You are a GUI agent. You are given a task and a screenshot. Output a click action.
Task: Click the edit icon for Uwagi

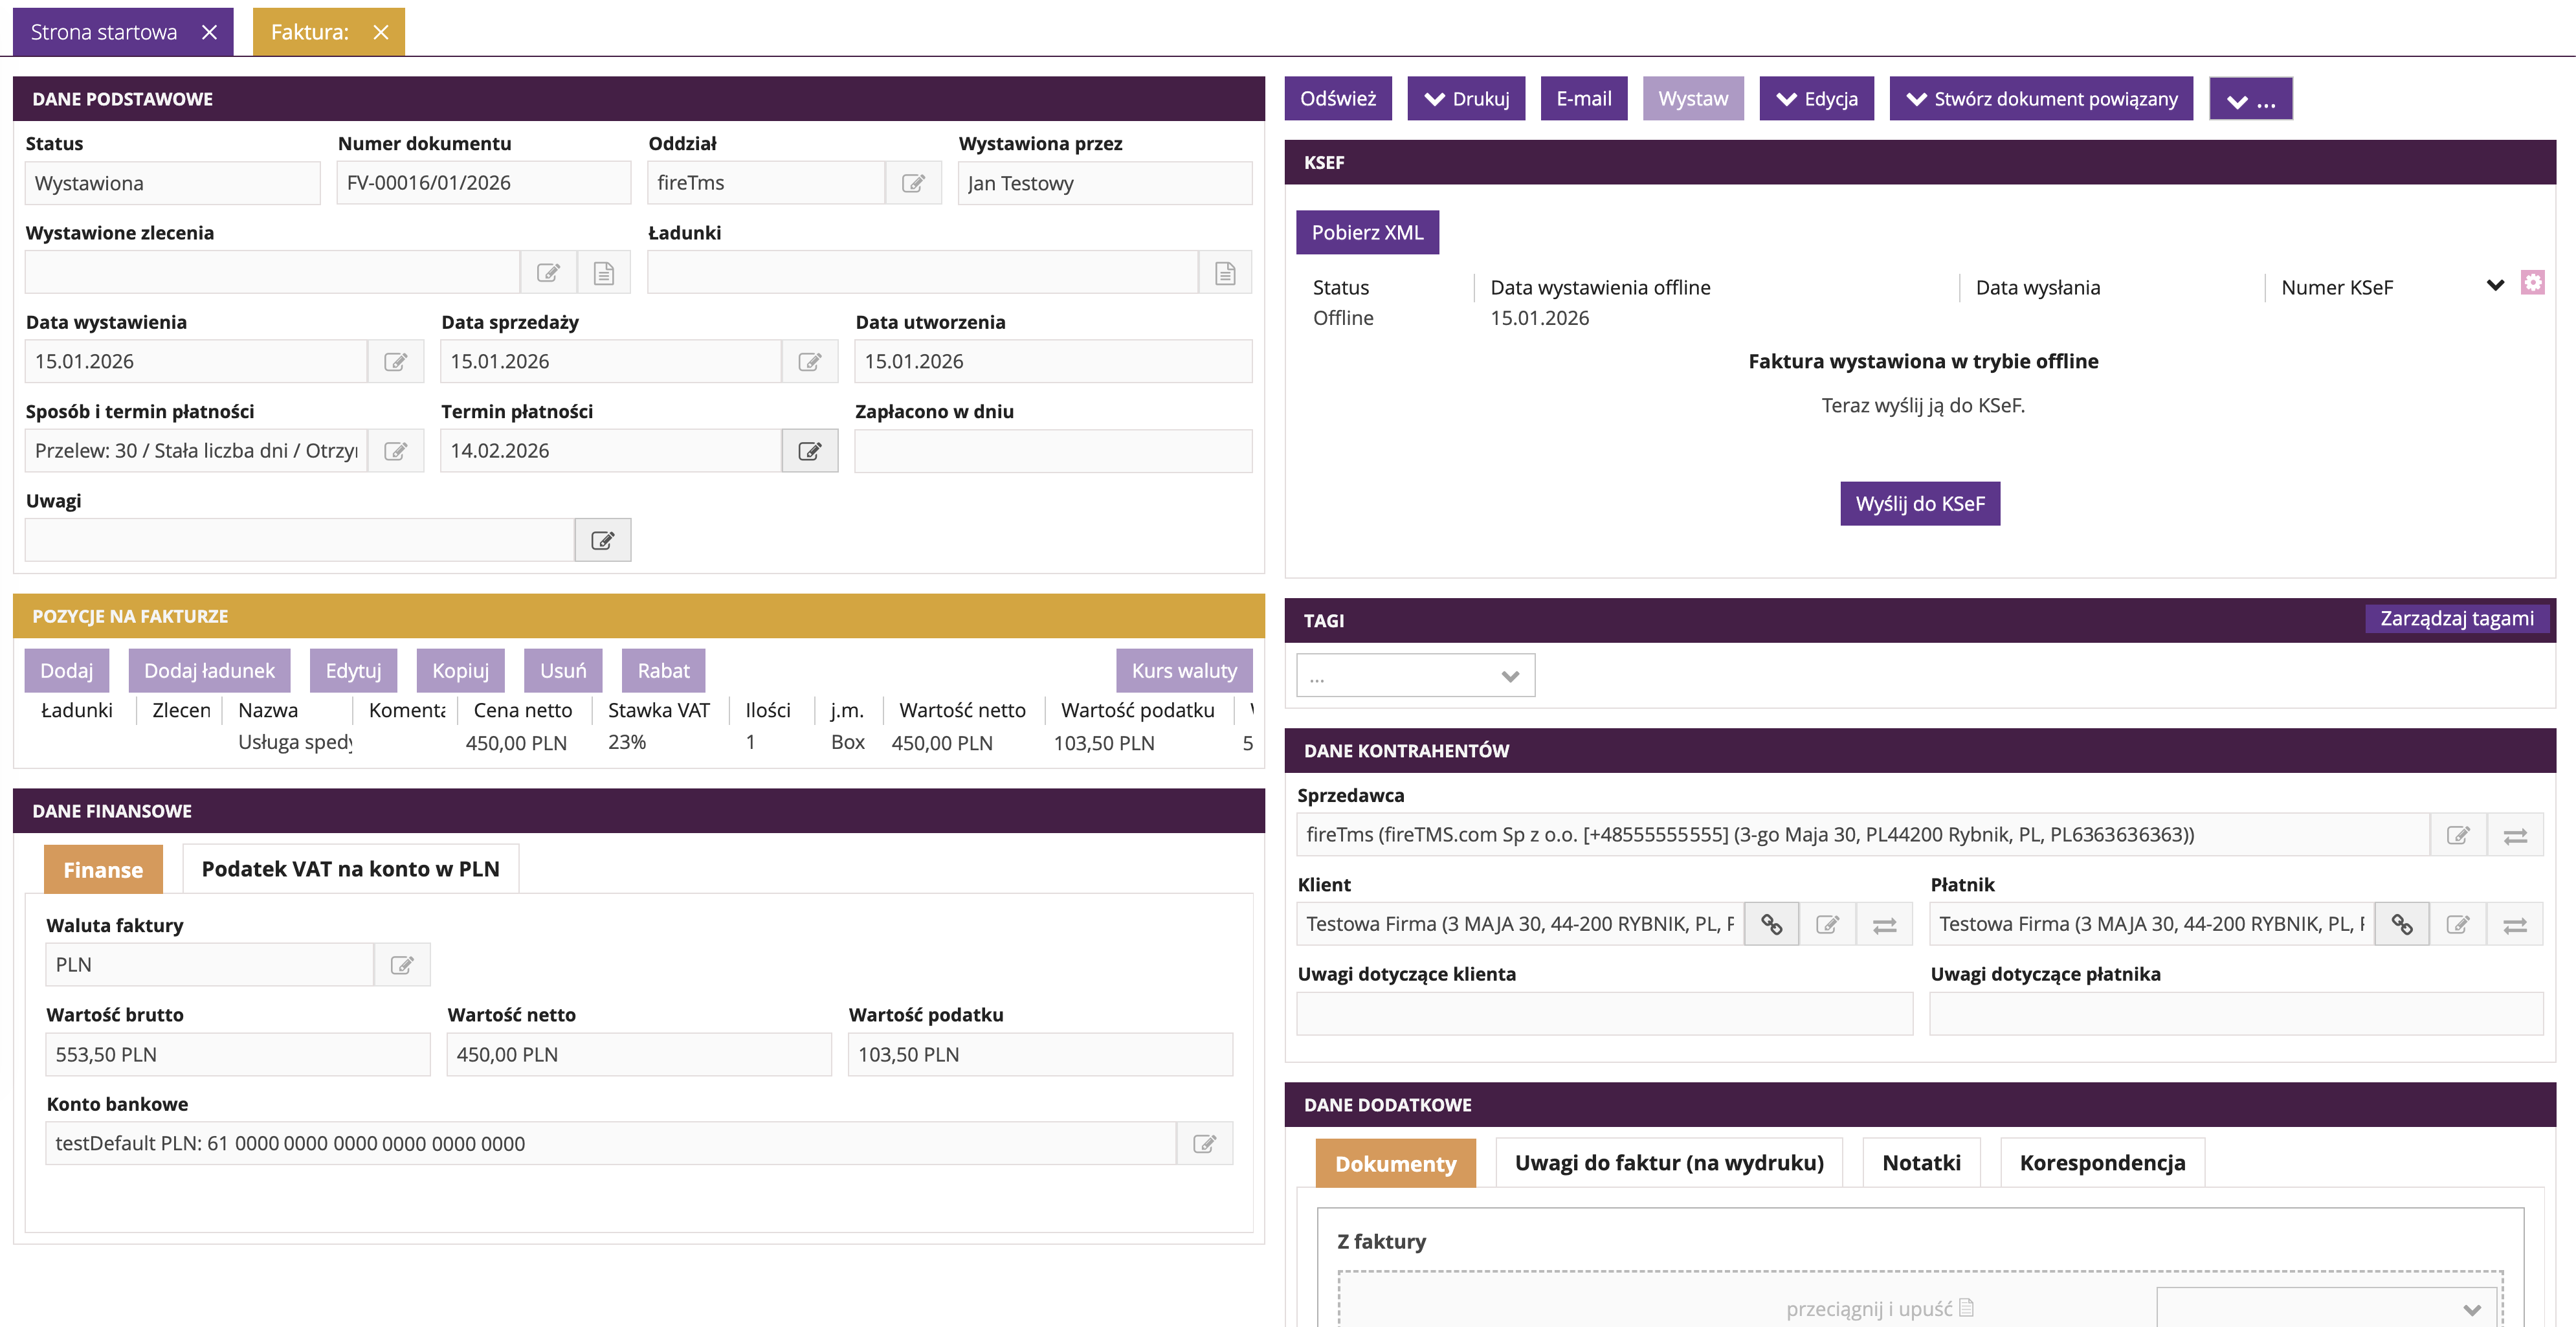pyautogui.click(x=602, y=541)
